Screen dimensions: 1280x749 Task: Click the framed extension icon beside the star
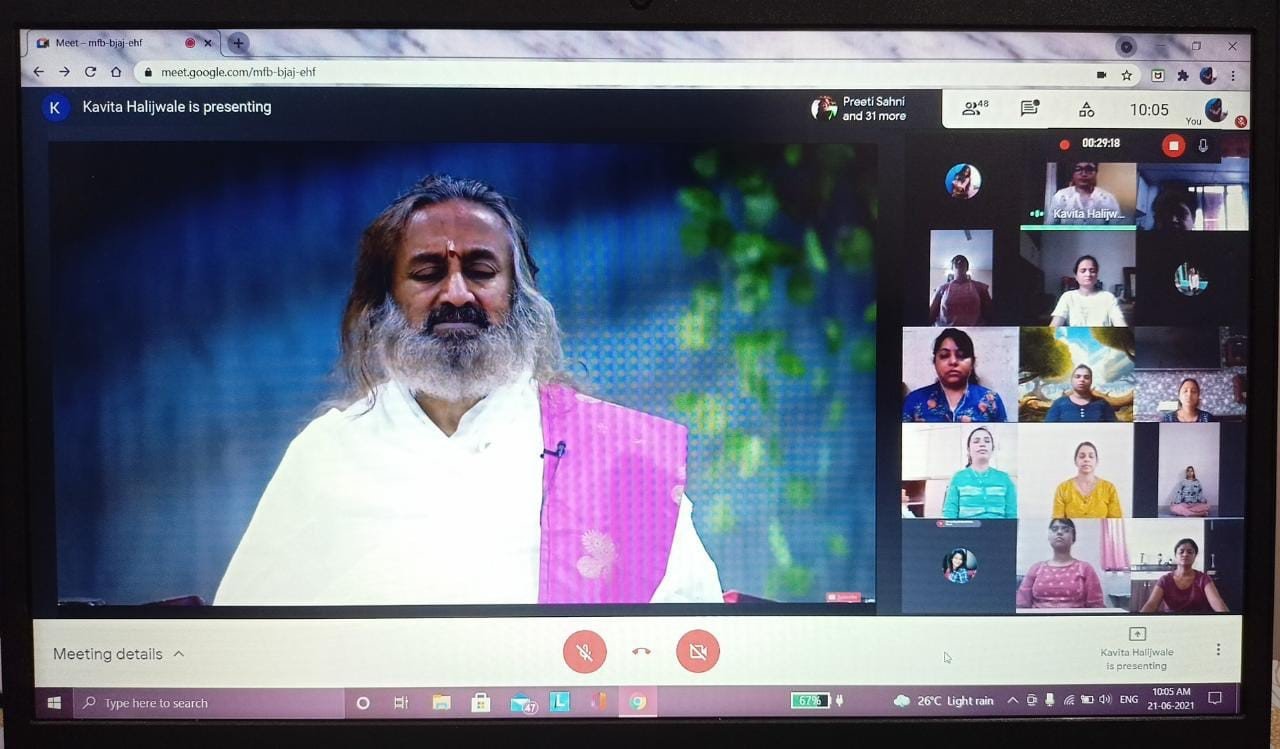click(x=1158, y=75)
